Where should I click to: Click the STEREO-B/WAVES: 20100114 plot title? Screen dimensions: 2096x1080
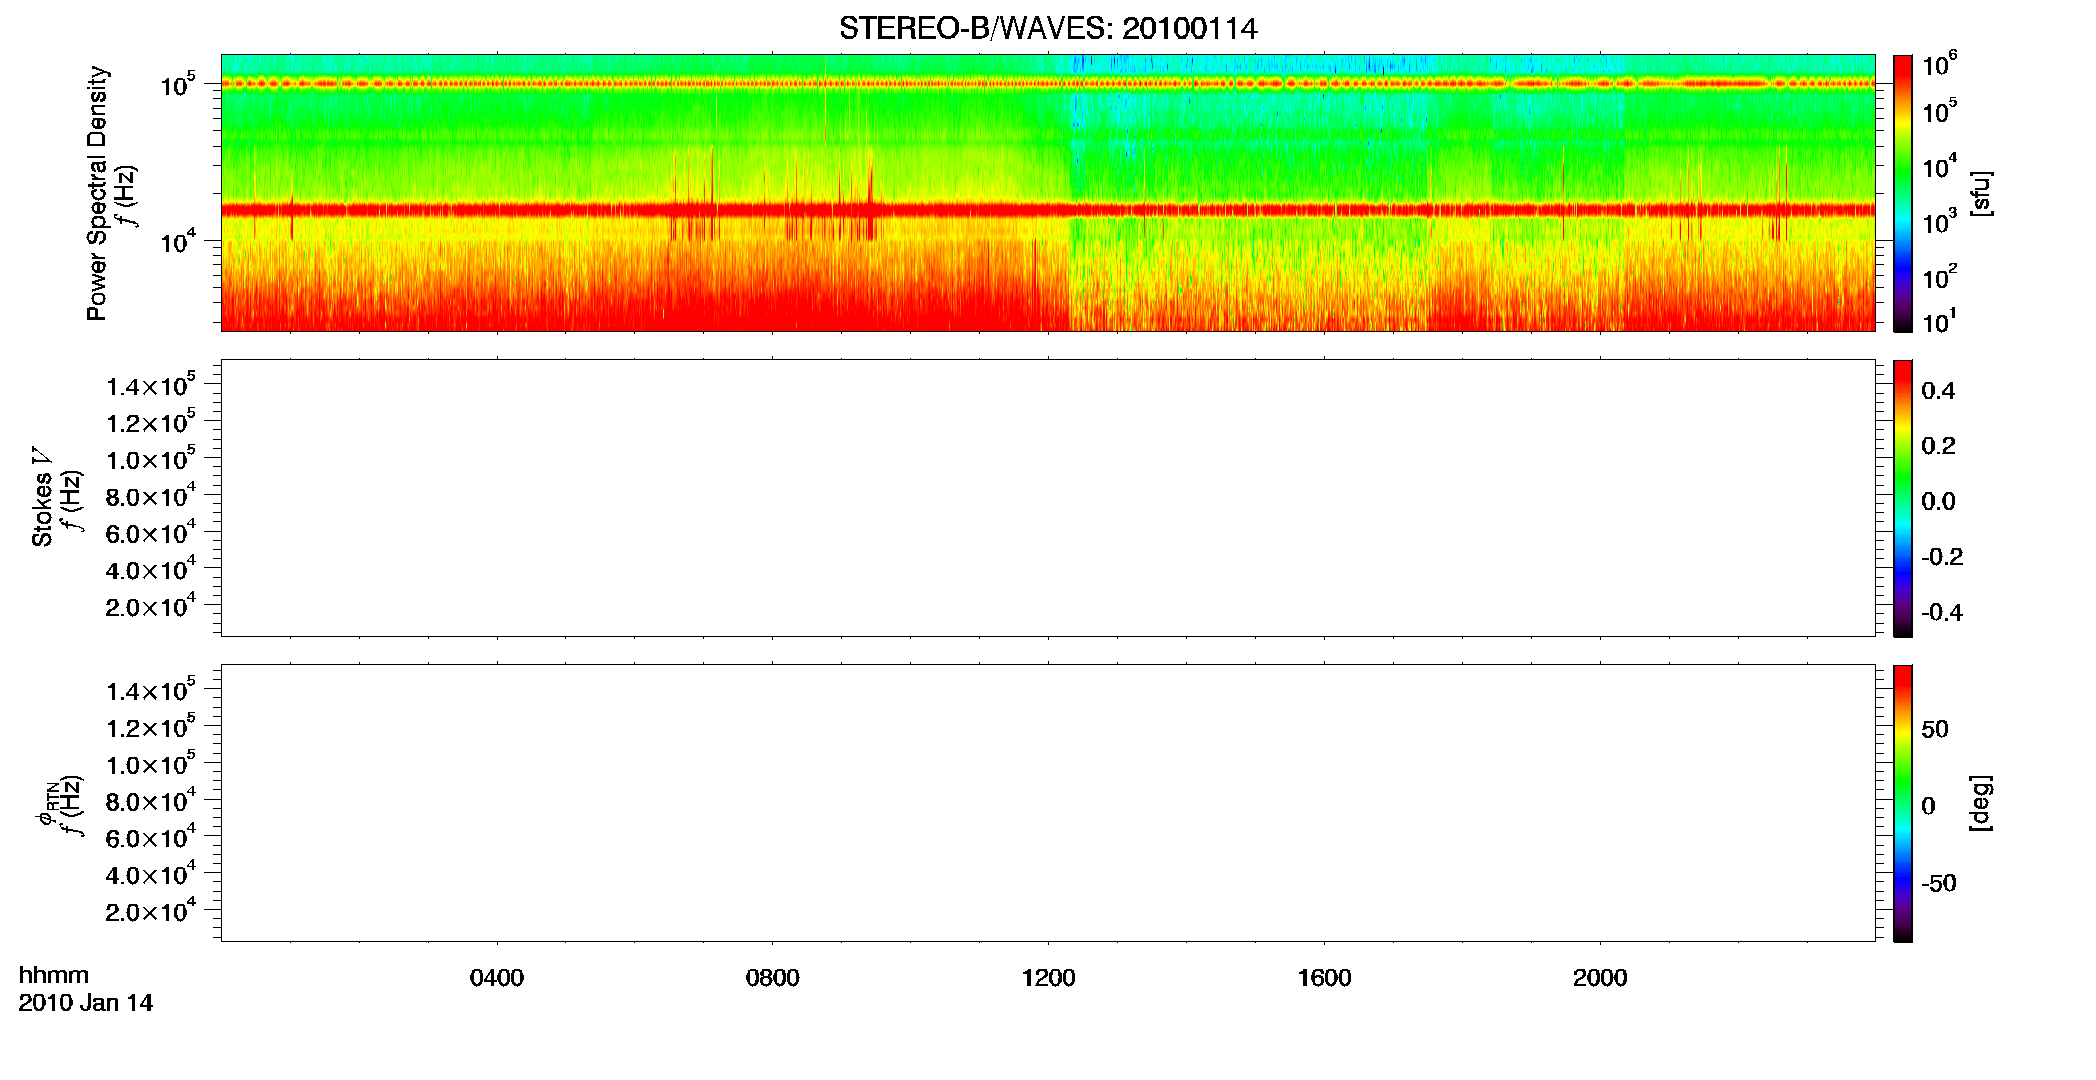[x=1048, y=28]
